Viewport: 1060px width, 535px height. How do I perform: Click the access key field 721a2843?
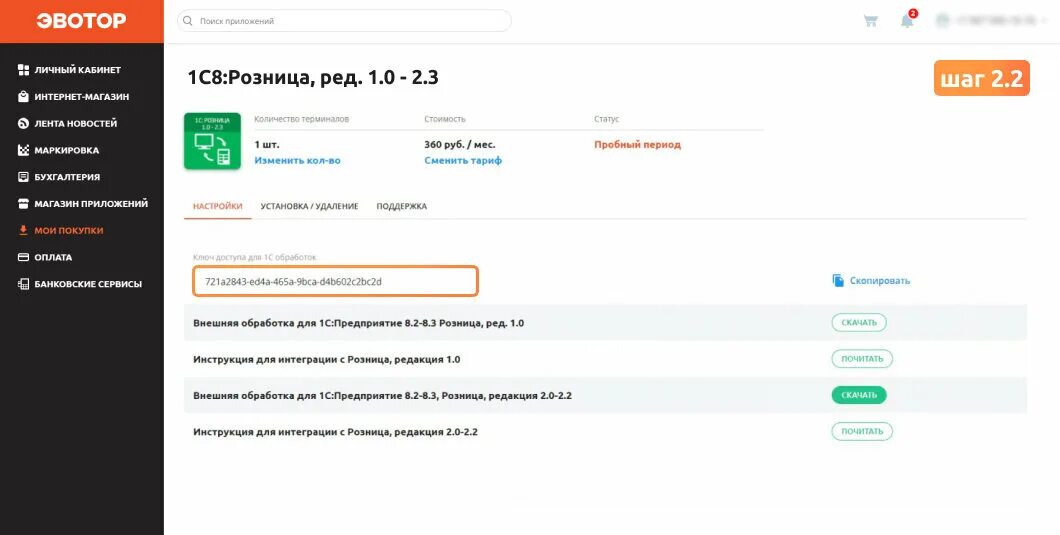[x=335, y=281]
